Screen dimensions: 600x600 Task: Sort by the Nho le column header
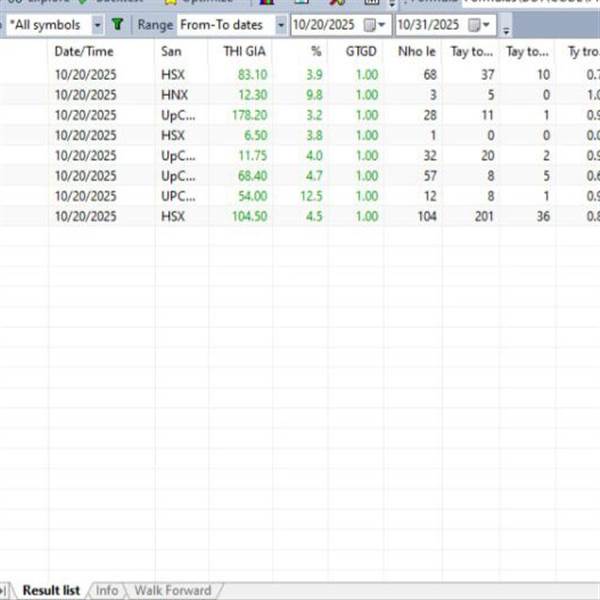pyautogui.click(x=417, y=51)
